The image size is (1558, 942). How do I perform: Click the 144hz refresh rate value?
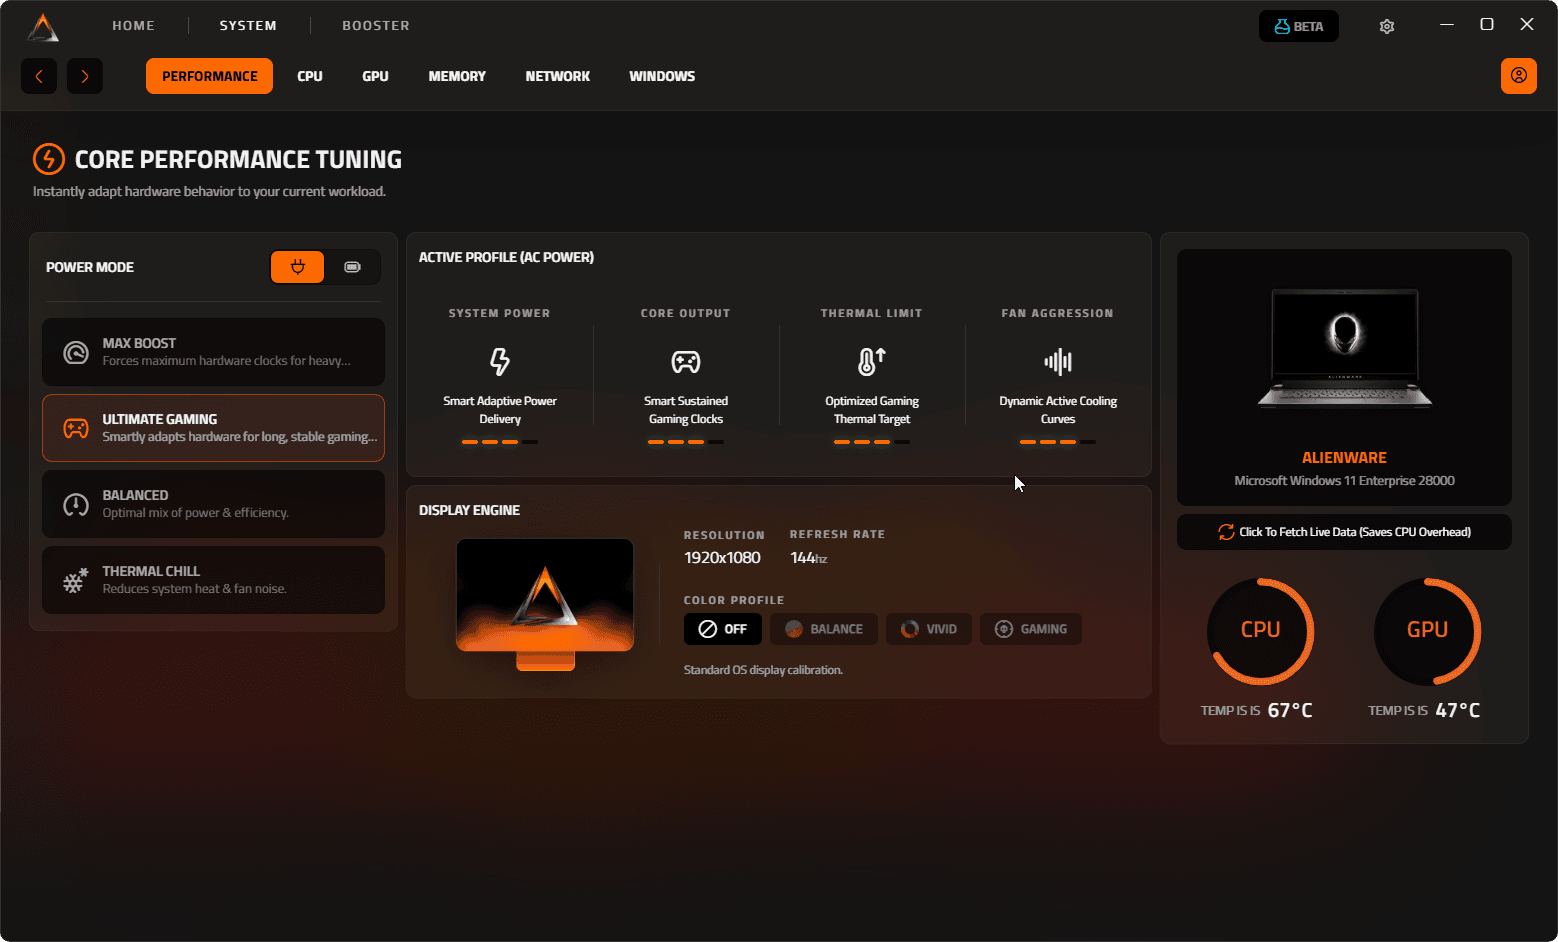[808, 558]
